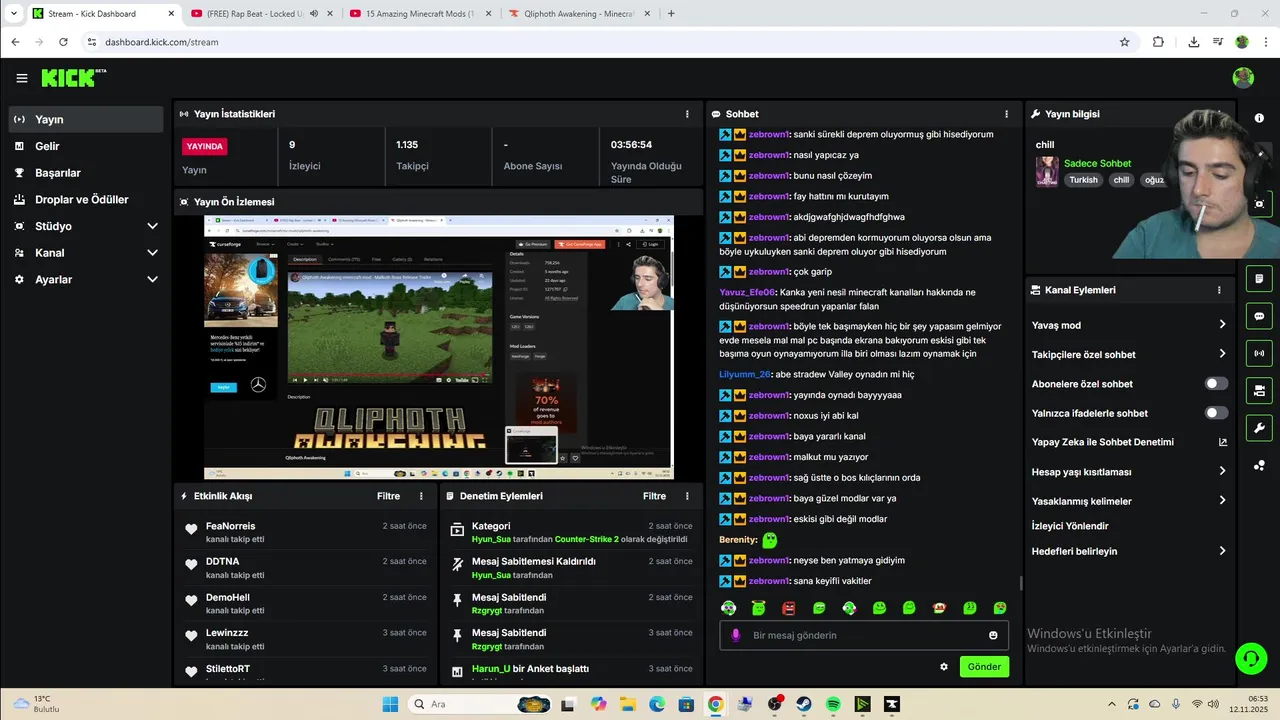Image resolution: width=1280 pixels, height=720 pixels.
Task: Click the stream preview thumbnail
Action: (x=439, y=347)
